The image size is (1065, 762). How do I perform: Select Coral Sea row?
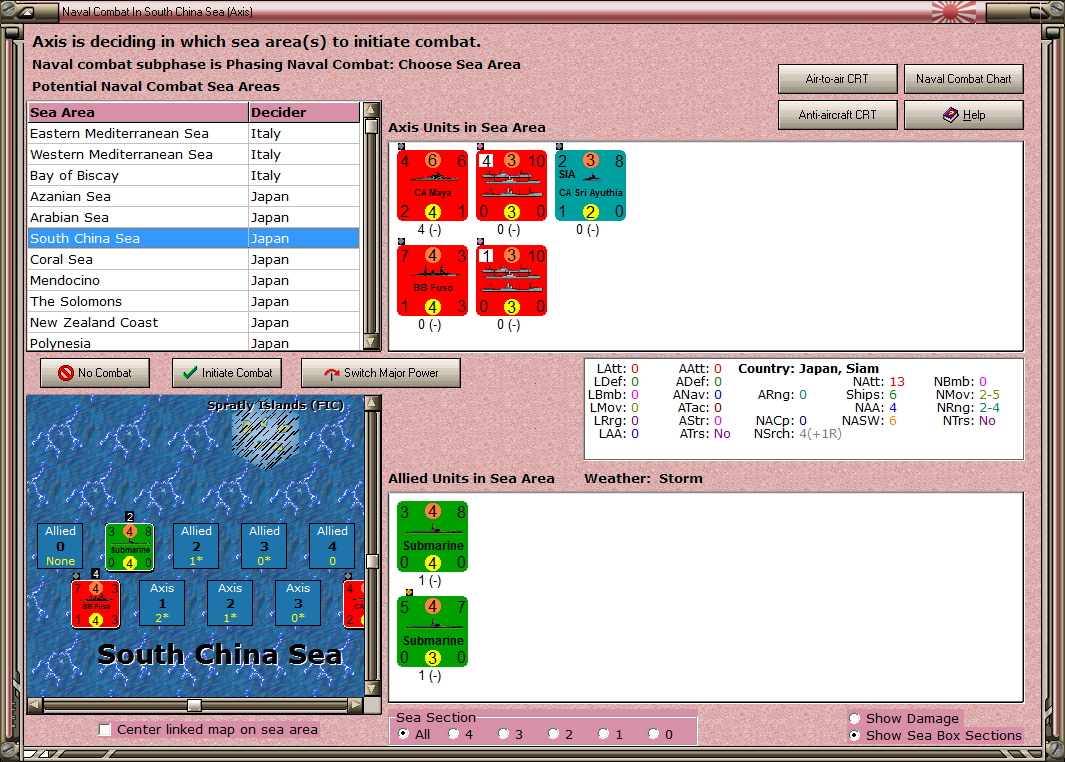tap(194, 259)
